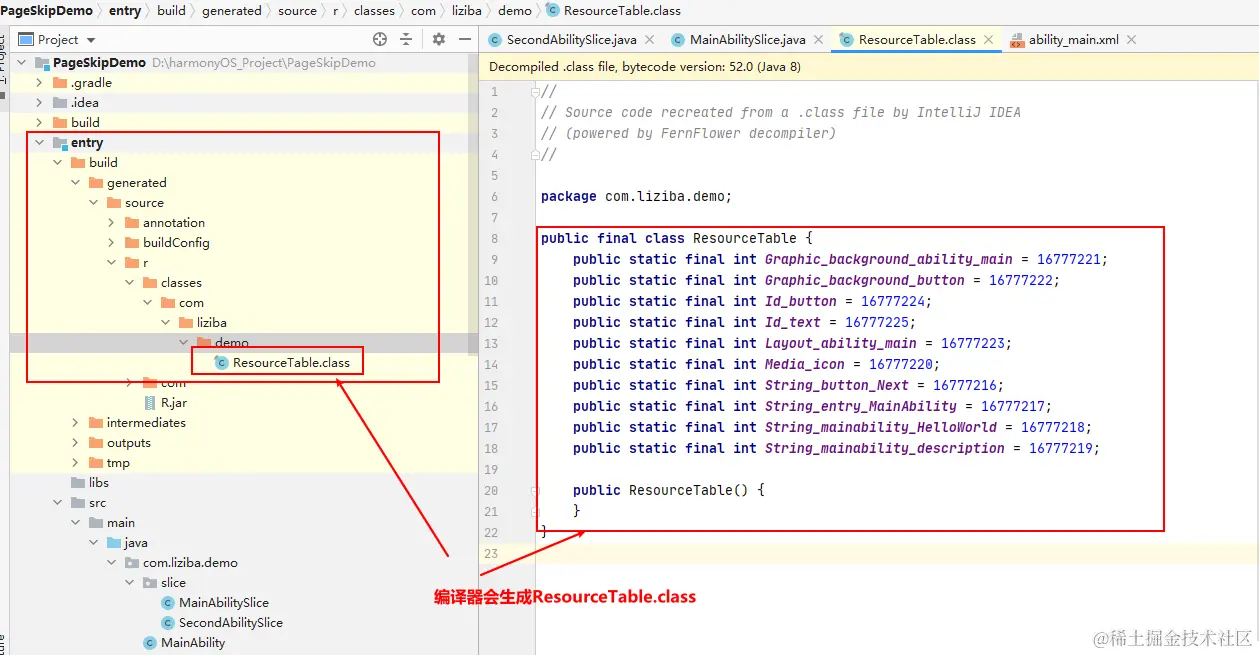
Task: Select R.jar file in tree
Action: coord(174,403)
